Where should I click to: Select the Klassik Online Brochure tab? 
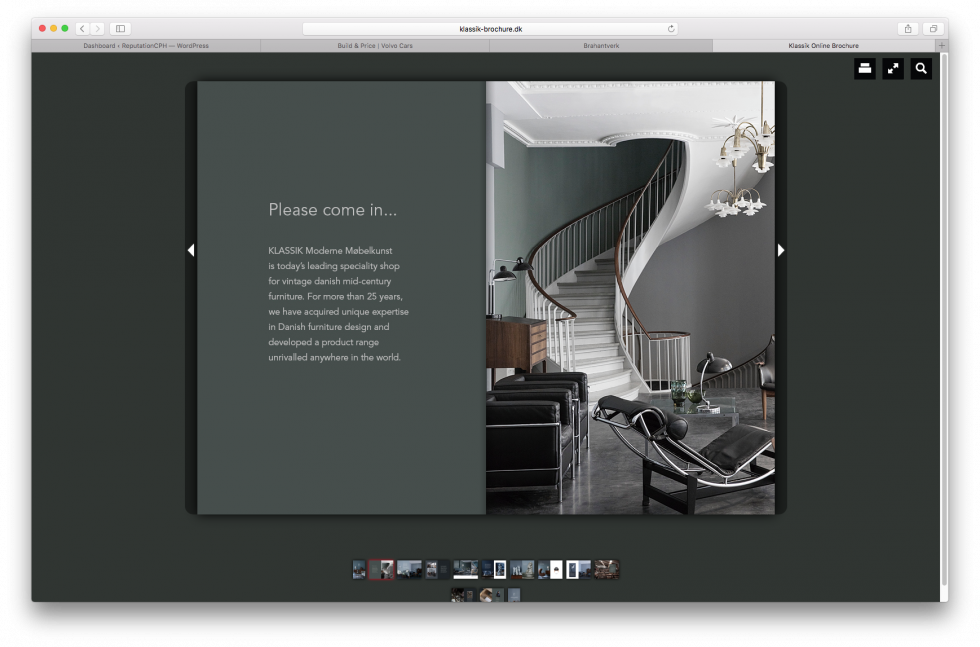click(x=824, y=46)
